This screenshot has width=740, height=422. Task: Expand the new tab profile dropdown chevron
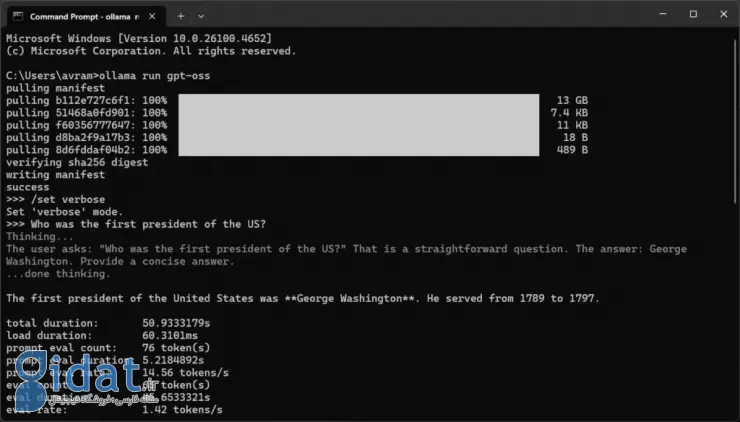[x=201, y=16]
